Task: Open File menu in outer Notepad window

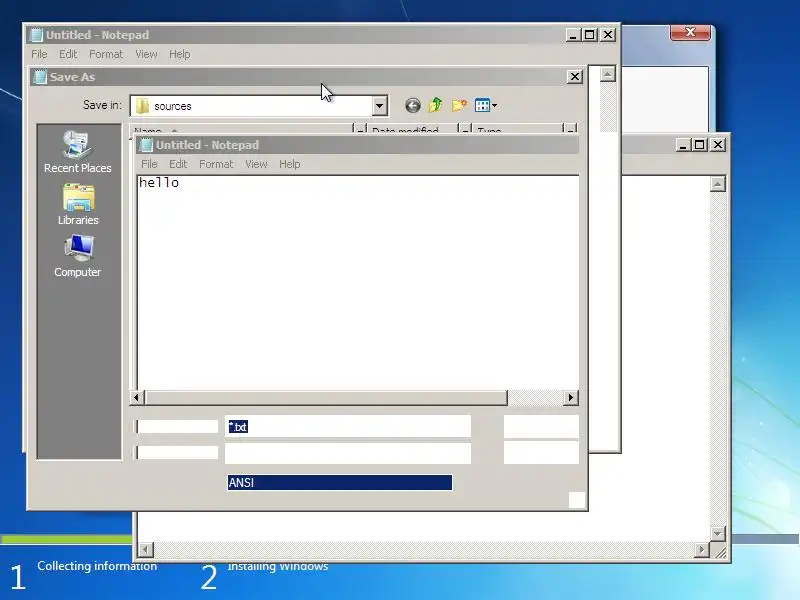Action: (39, 54)
